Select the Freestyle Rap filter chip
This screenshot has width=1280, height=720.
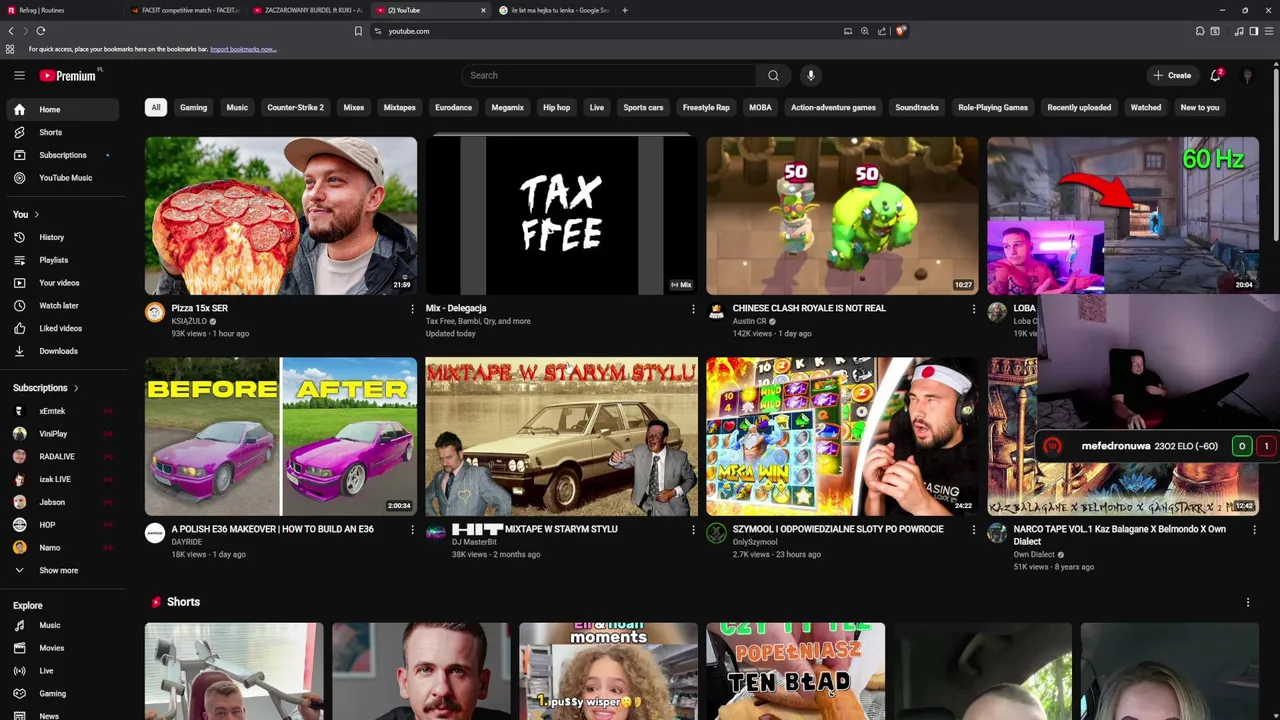click(x=706, y=107)
